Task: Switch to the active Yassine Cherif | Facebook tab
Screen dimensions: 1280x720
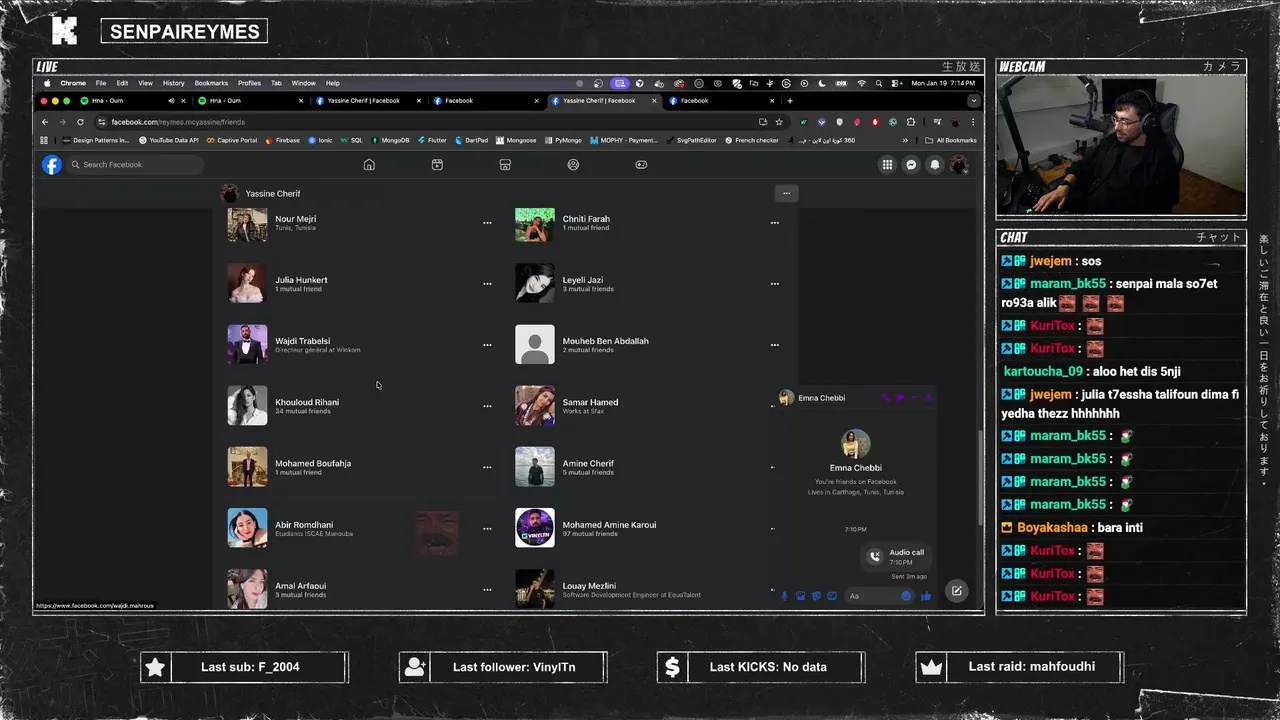Action: pos(604,101)
